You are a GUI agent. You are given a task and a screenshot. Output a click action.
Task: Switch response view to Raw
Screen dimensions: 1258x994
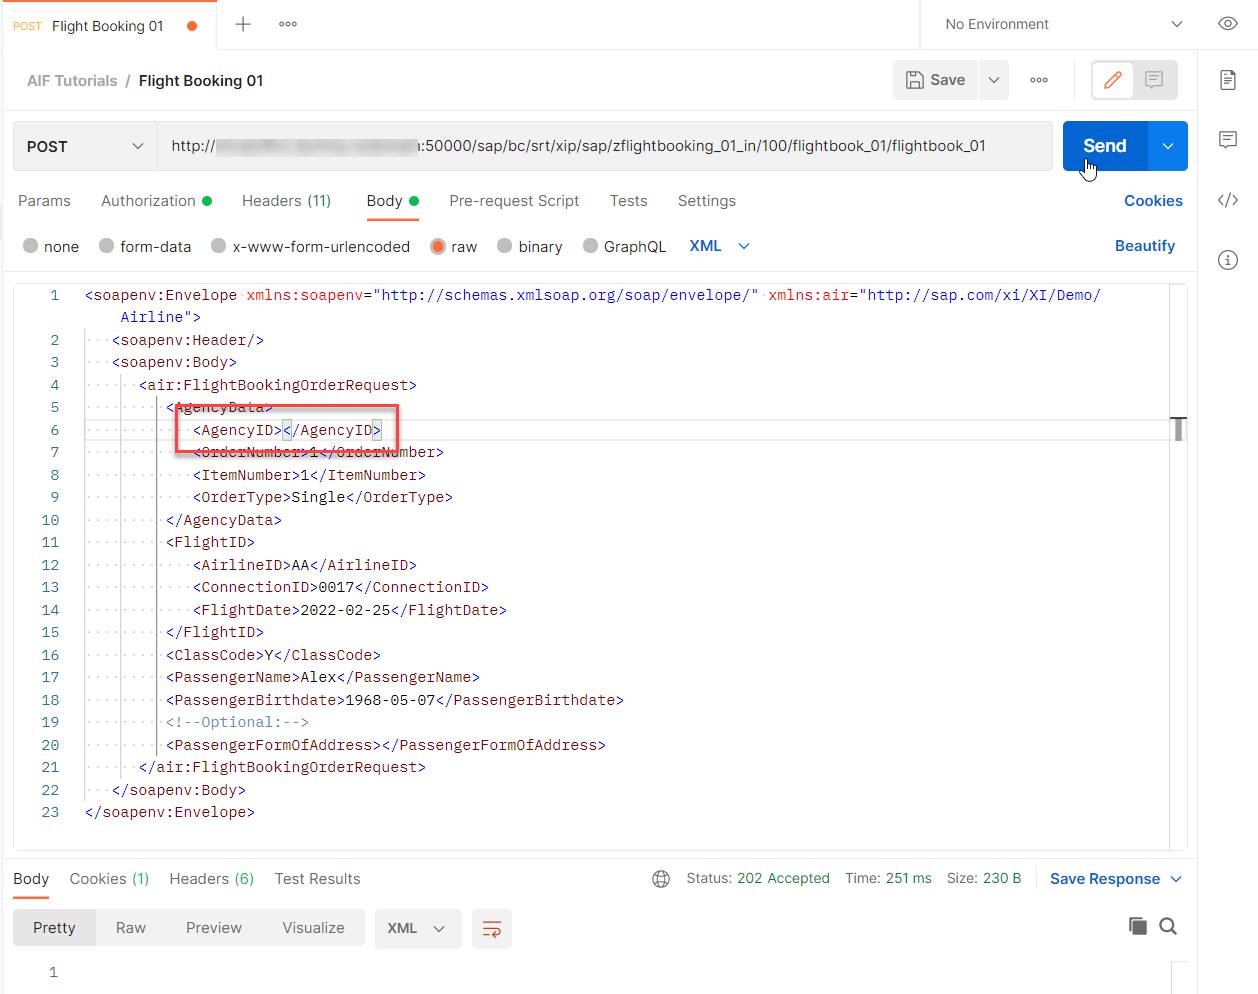[131, 928]
